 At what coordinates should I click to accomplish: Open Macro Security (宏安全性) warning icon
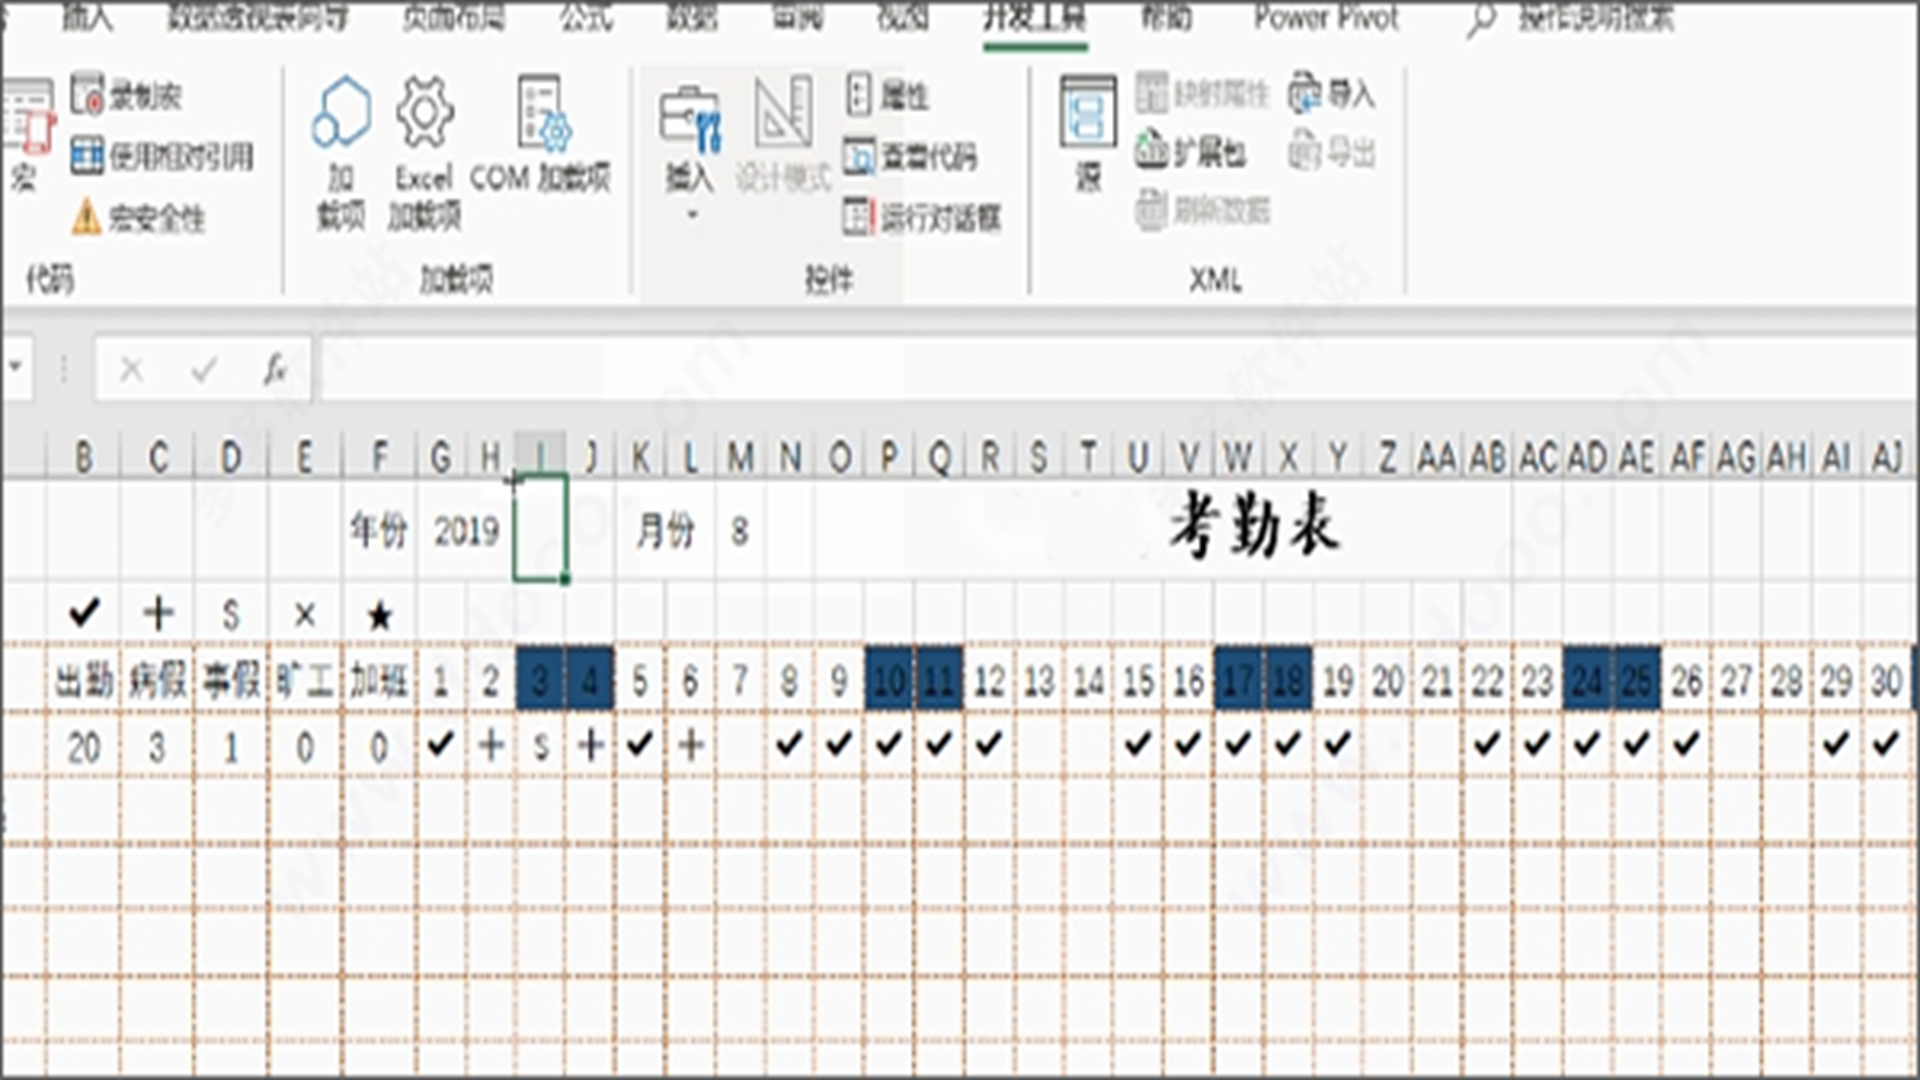point(87,217)
